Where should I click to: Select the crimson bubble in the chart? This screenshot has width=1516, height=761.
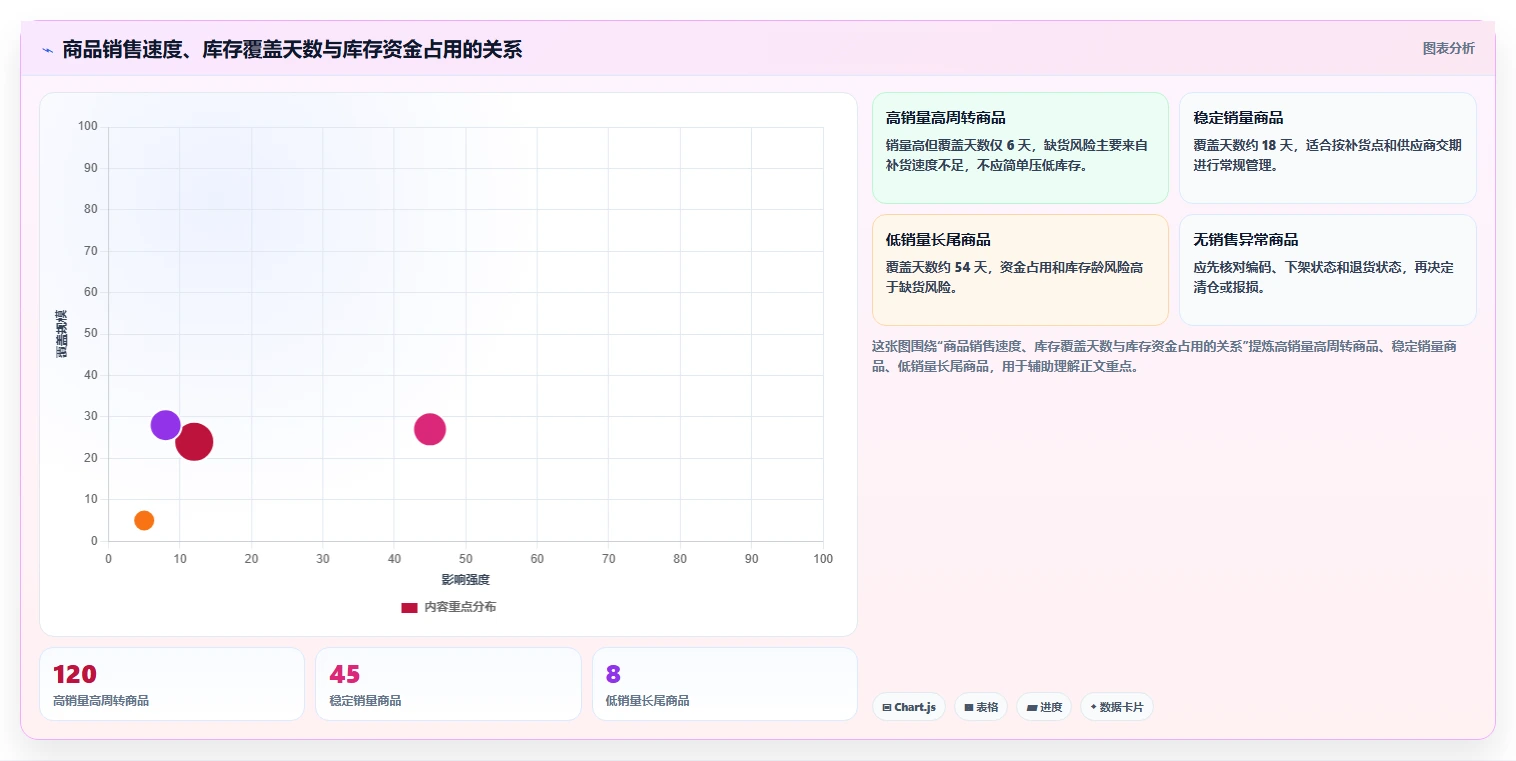[x=194, y=441]
